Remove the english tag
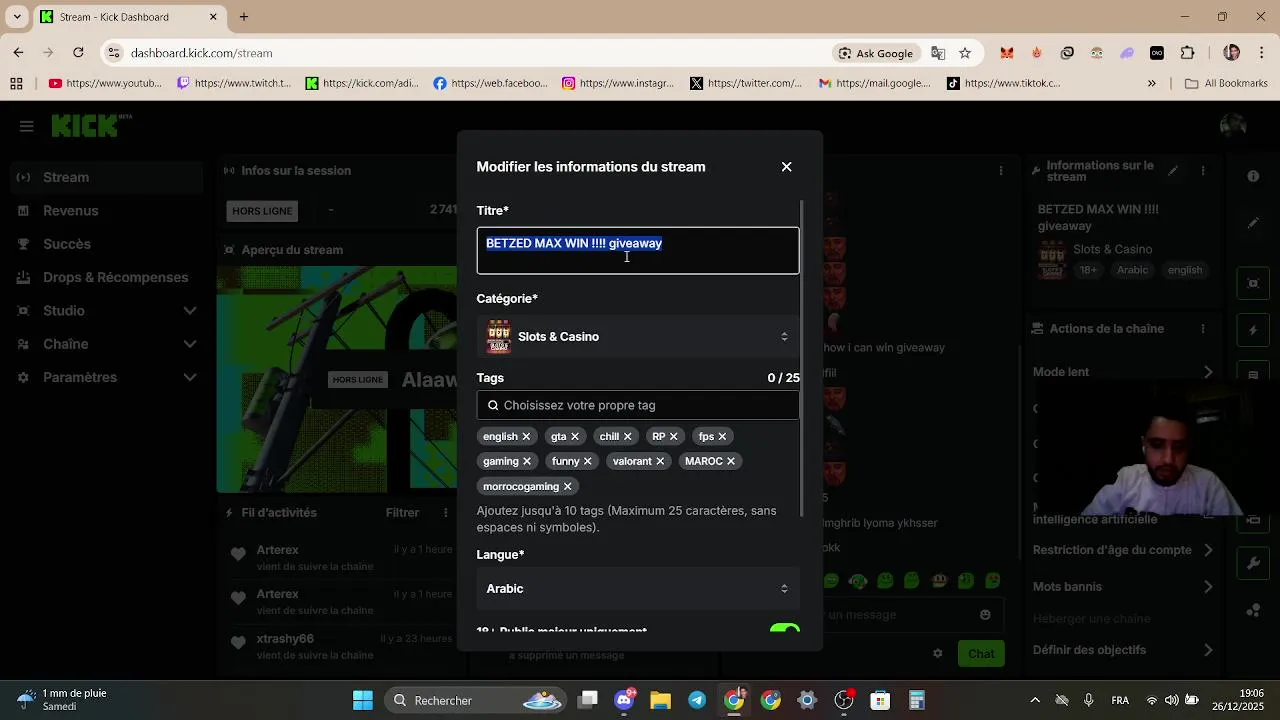 click(526, 436)
